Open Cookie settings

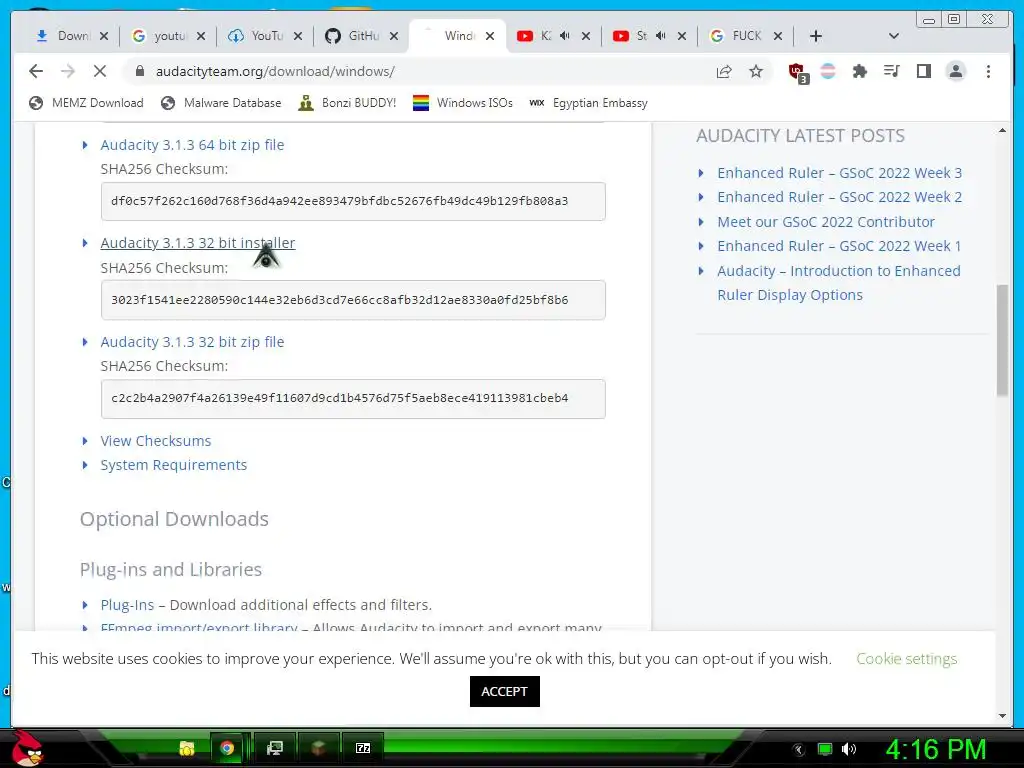click(x=906, y=658)
